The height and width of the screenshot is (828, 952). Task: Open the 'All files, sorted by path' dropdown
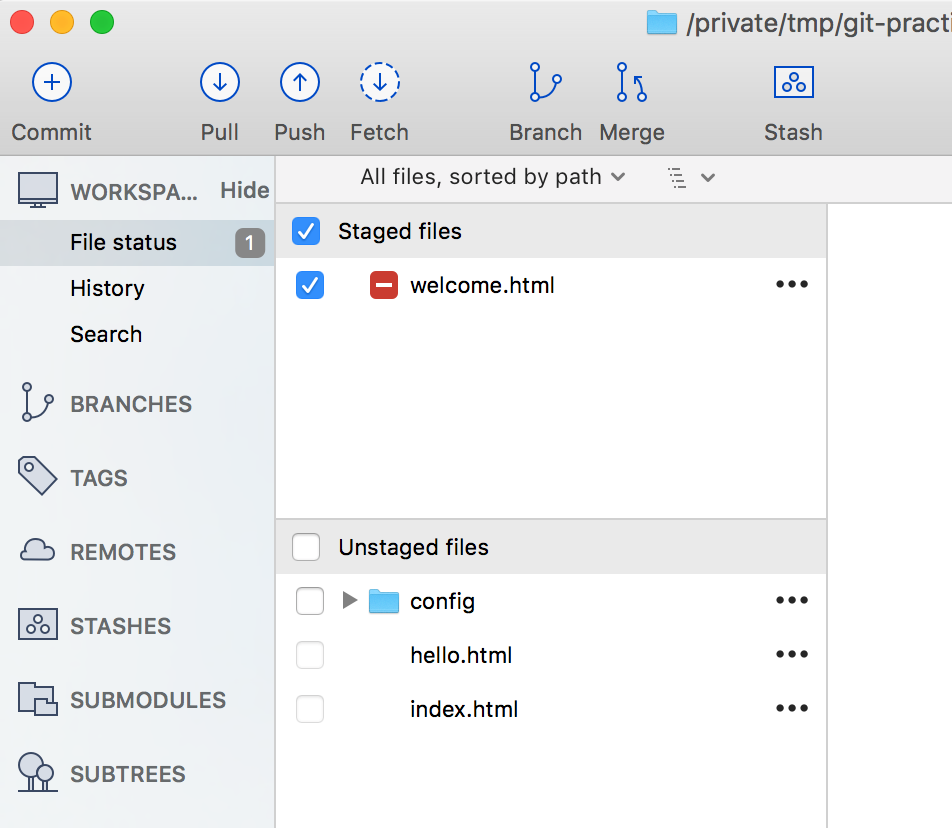(x=493, y=176)
